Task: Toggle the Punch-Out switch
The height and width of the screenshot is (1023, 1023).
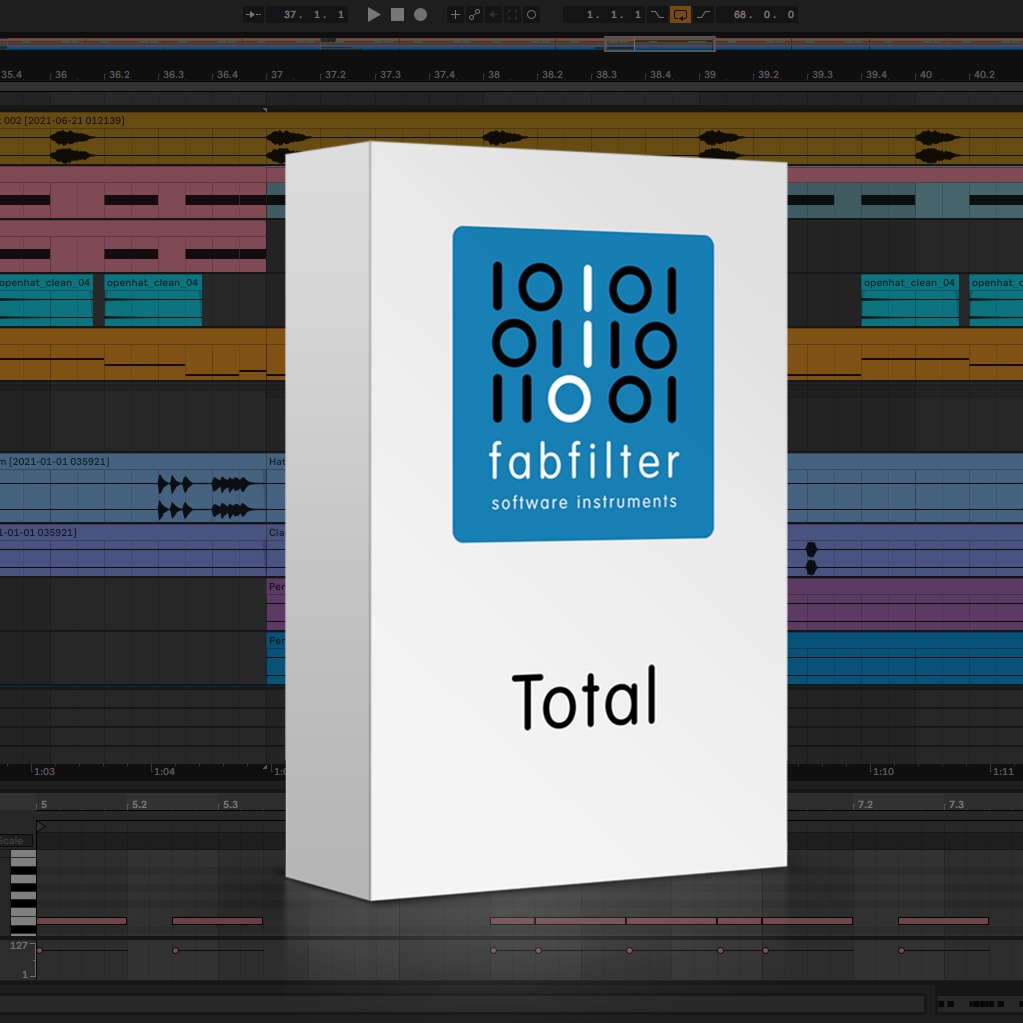Action: point(703,15)
